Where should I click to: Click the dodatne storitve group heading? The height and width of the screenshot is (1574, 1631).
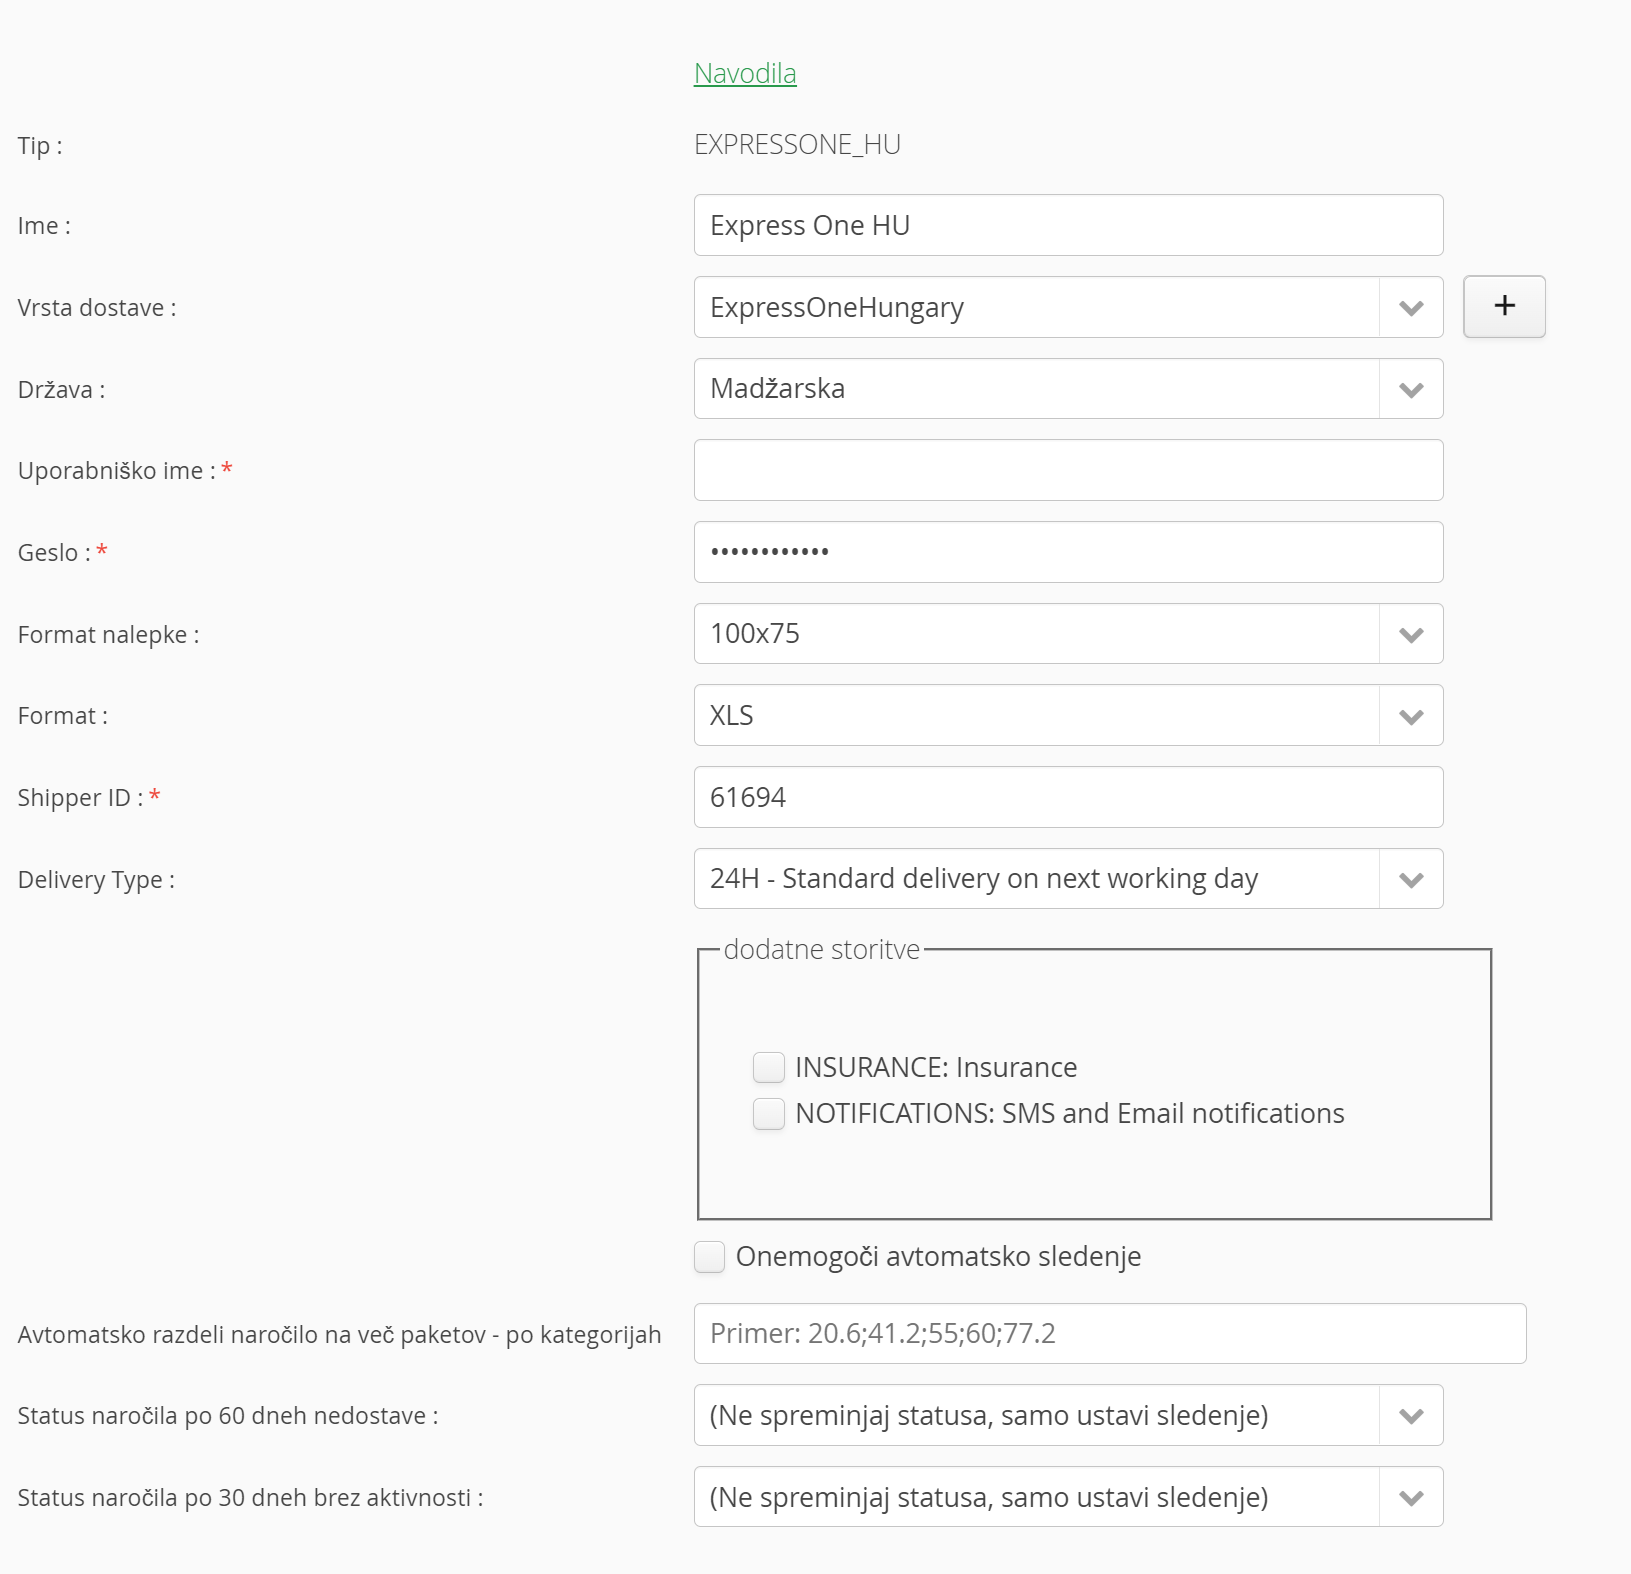(x=821, y=949)
